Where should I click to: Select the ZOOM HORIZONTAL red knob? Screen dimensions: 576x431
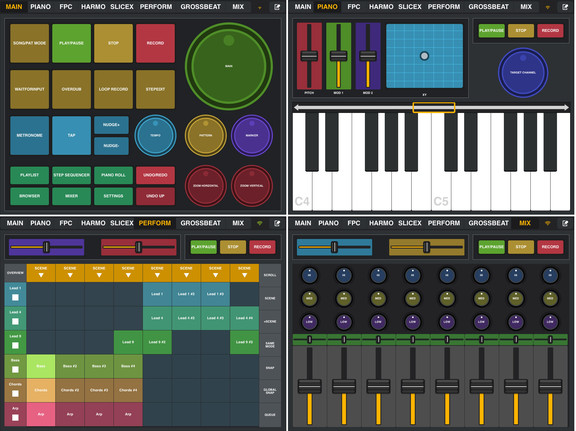point(206,186)
